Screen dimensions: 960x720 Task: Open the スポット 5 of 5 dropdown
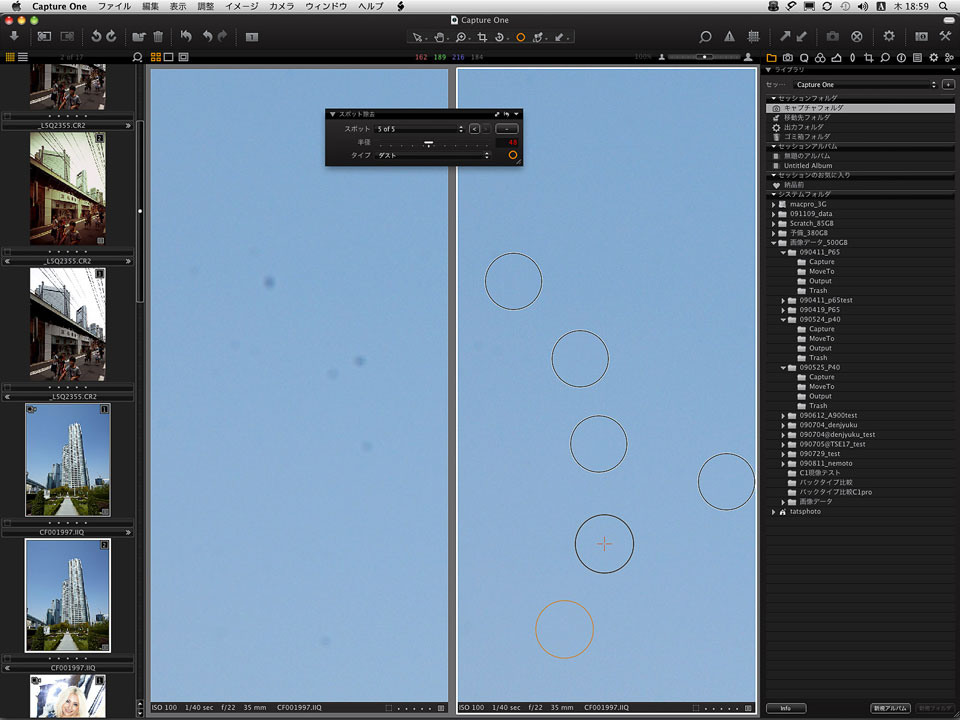point(420,129)
